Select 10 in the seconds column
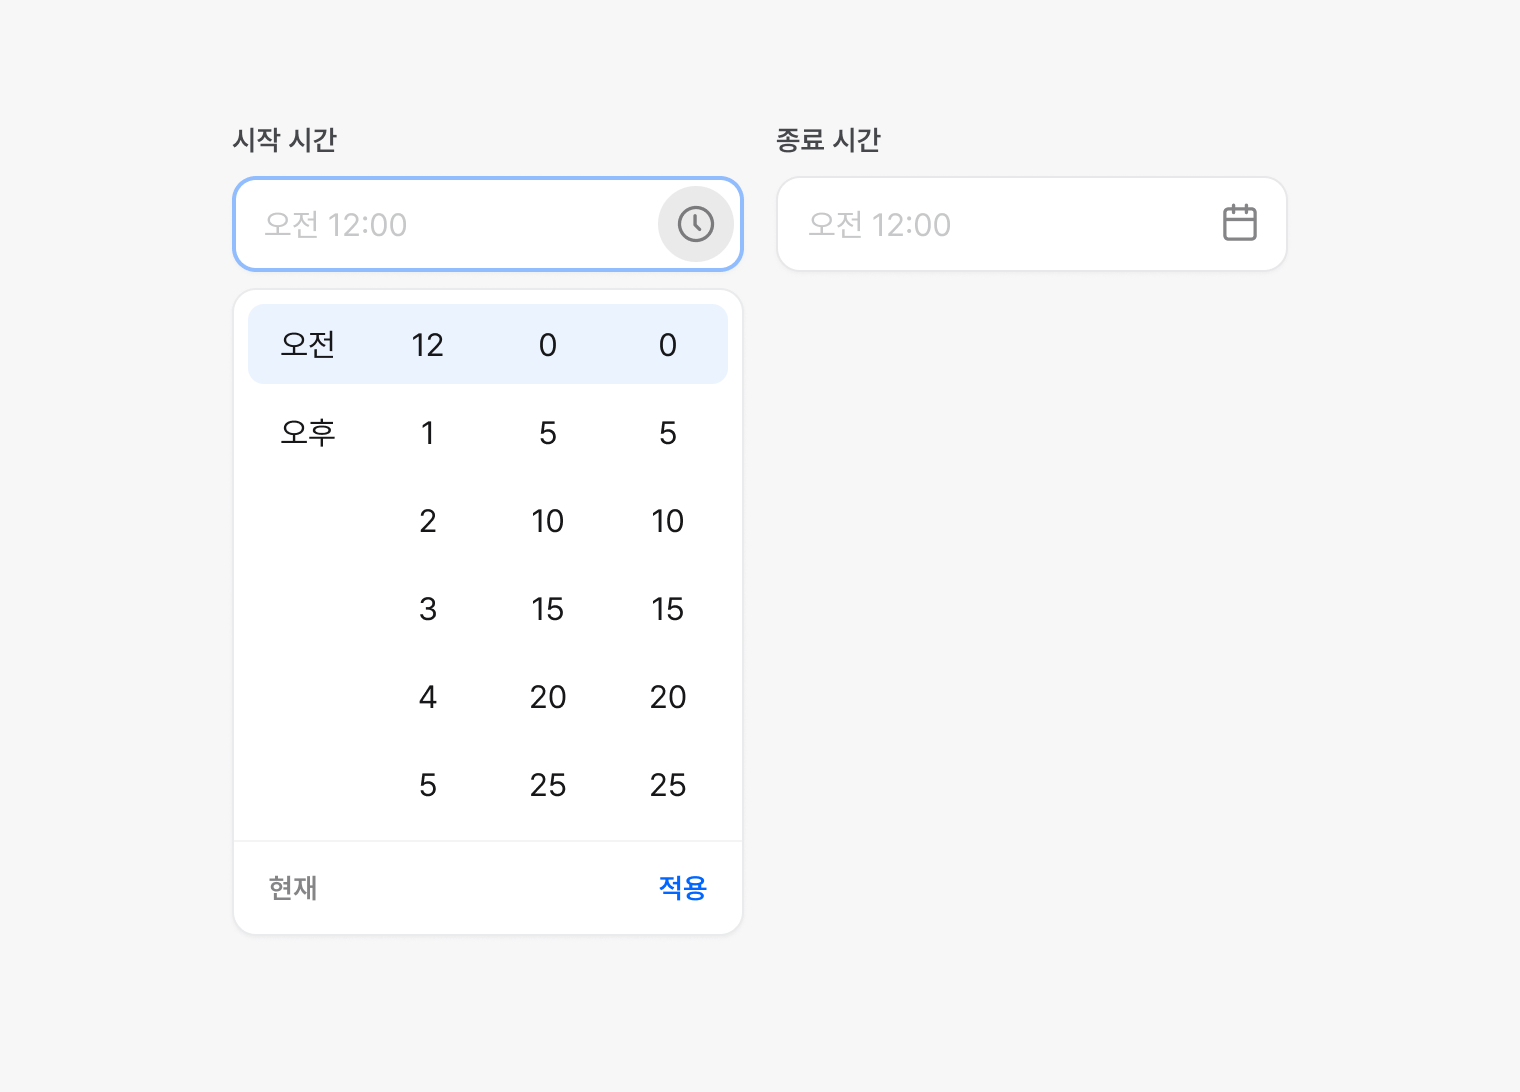This screenshot has height=1092, width=1520. click(x=668, y=521)
